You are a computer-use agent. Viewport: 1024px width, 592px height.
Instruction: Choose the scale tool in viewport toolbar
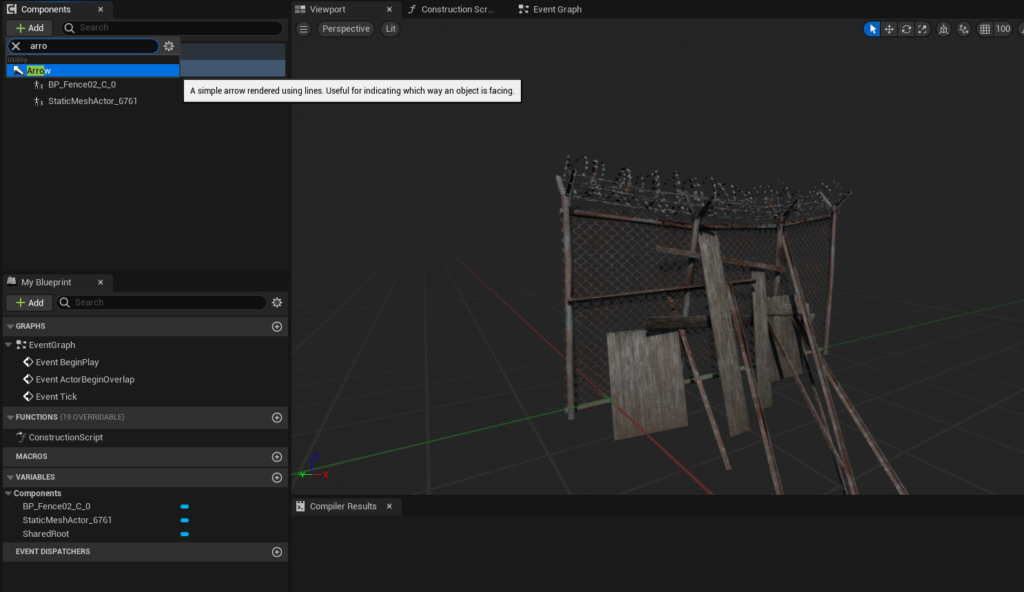[922, 29]
